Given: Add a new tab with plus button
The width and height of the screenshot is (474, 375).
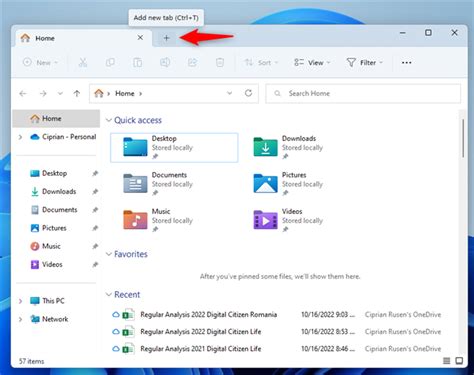Looking at the screenshot, I should coord(166,38).
